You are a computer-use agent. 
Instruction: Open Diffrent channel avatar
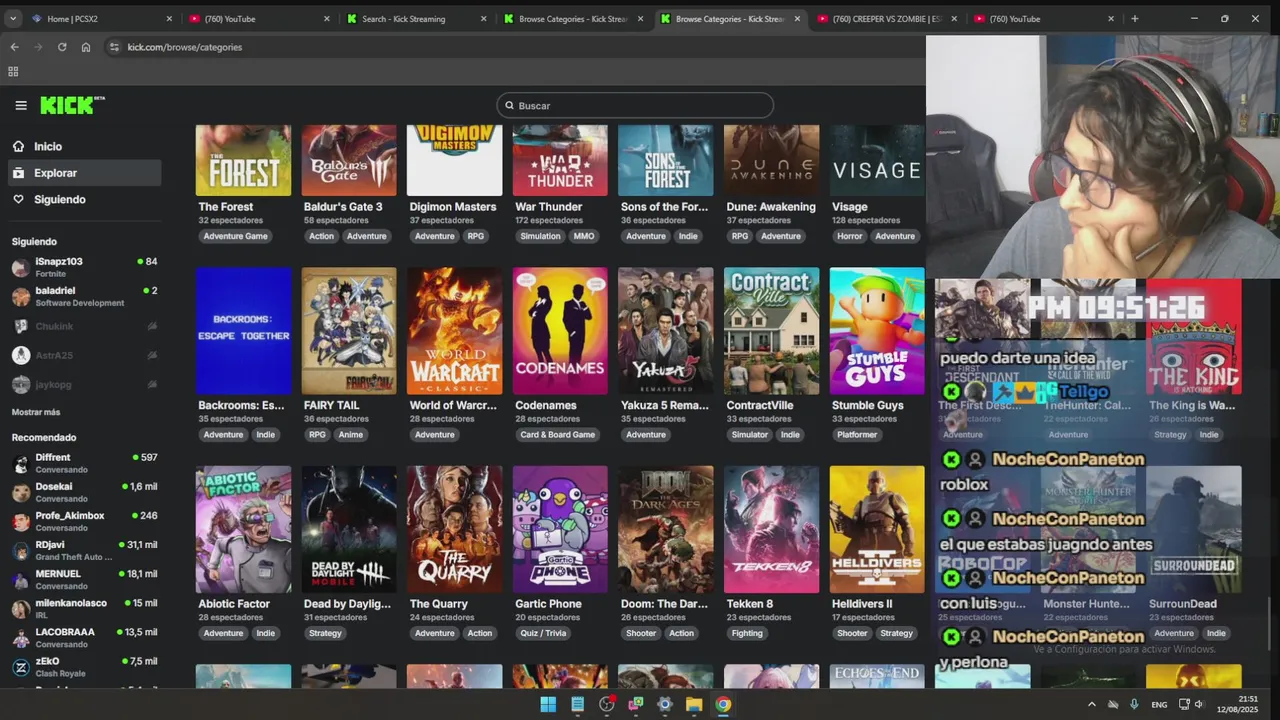21,464
